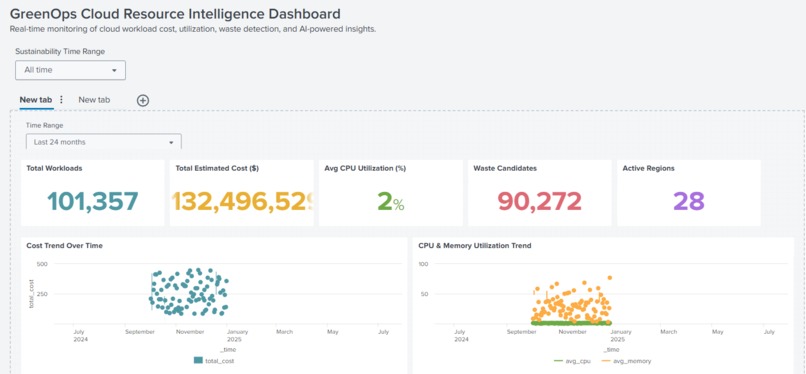Click the CPU & Memory Utilization Trend title
Screen dimensions: 806x374
(474, 246)
